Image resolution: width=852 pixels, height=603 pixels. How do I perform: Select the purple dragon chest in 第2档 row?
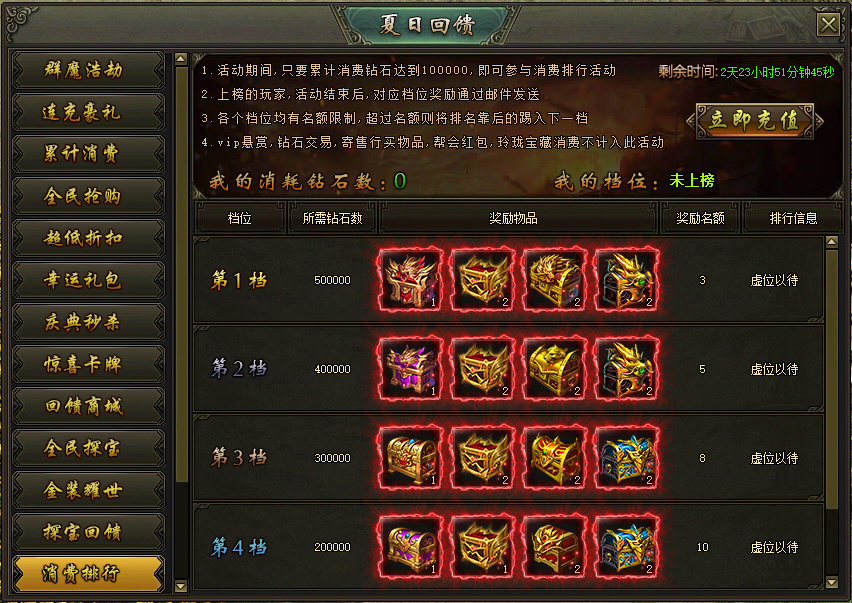(410, 369)
